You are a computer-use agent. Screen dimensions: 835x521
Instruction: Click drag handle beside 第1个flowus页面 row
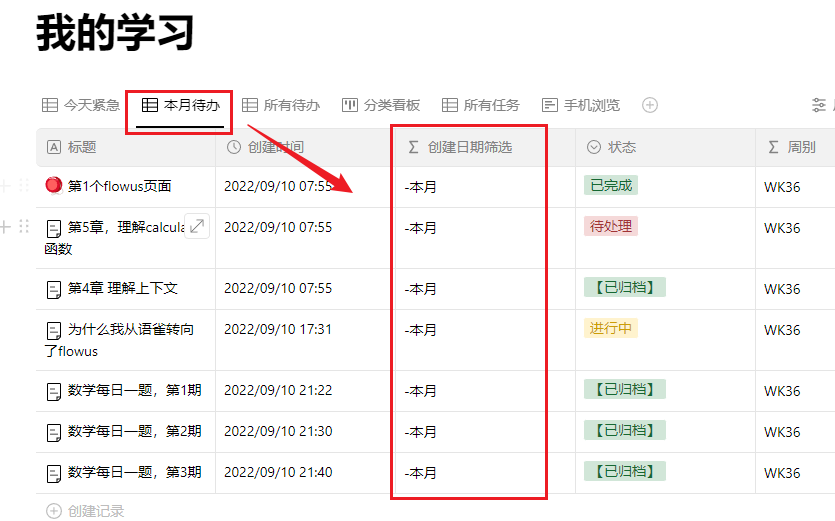point(23,186)
